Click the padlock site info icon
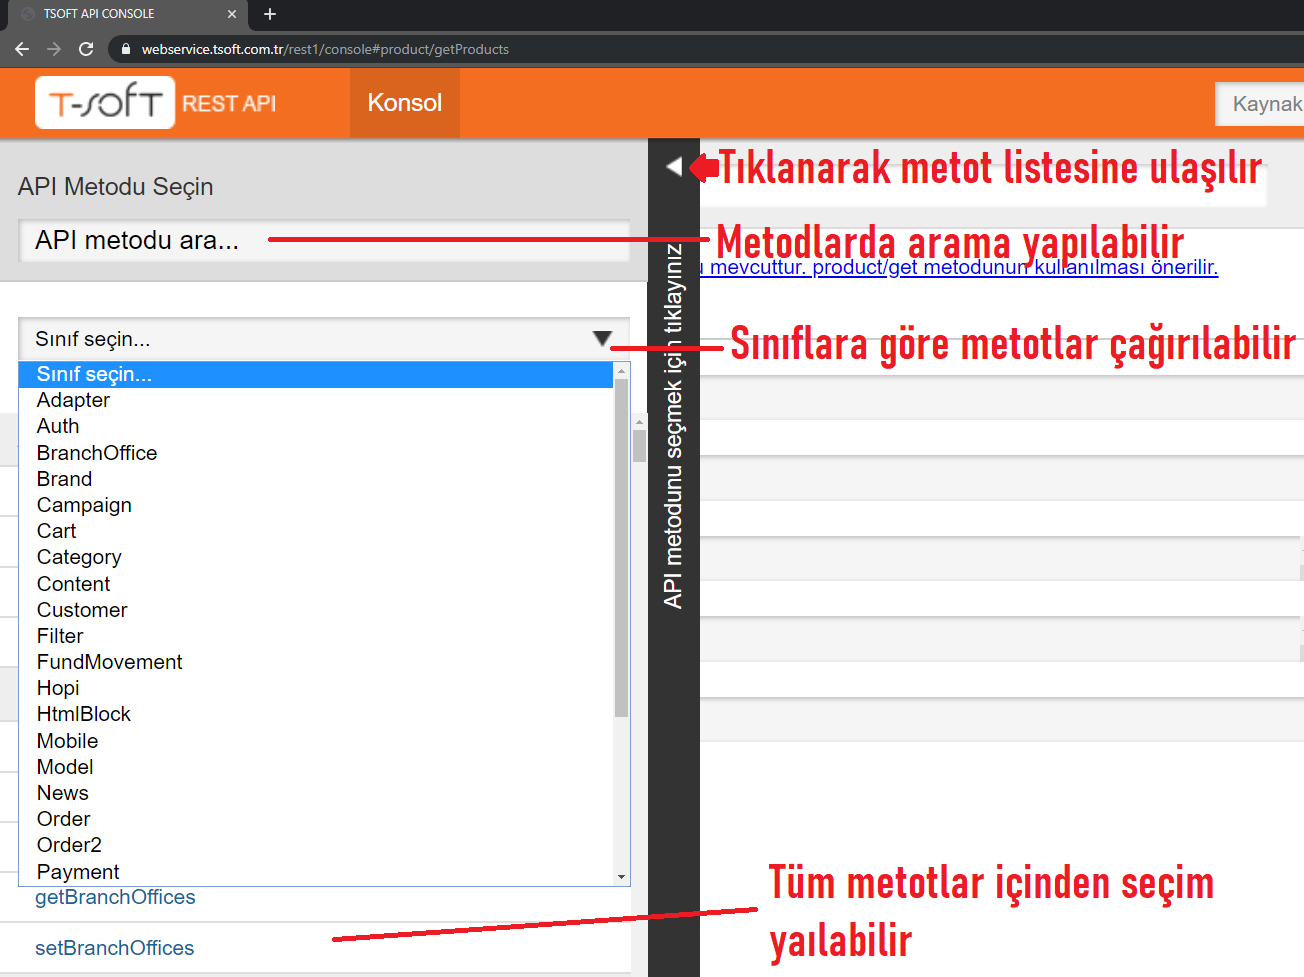The height and width of the screenshot is (977, 1304). pos(125,49)
